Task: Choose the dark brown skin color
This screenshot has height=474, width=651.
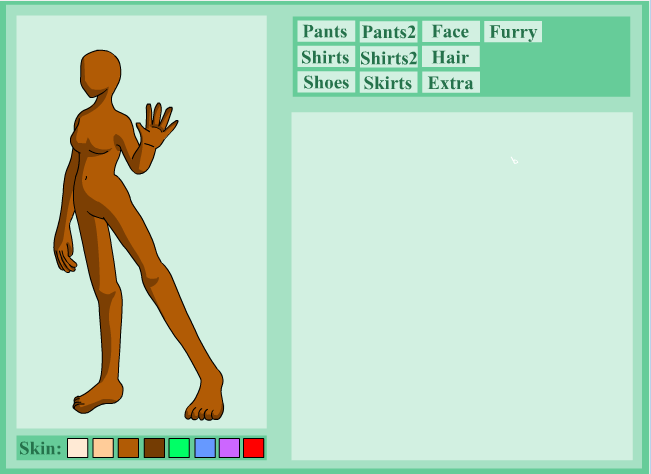Action: pyautogui.click(x=154, y=448)
